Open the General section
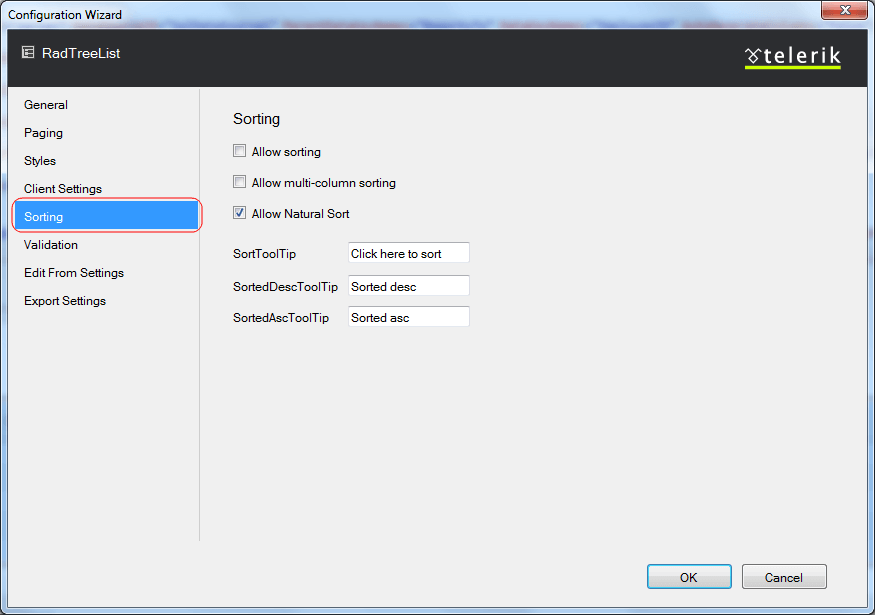This screenshot has height=615, width=875. click(x=46, y=105)
